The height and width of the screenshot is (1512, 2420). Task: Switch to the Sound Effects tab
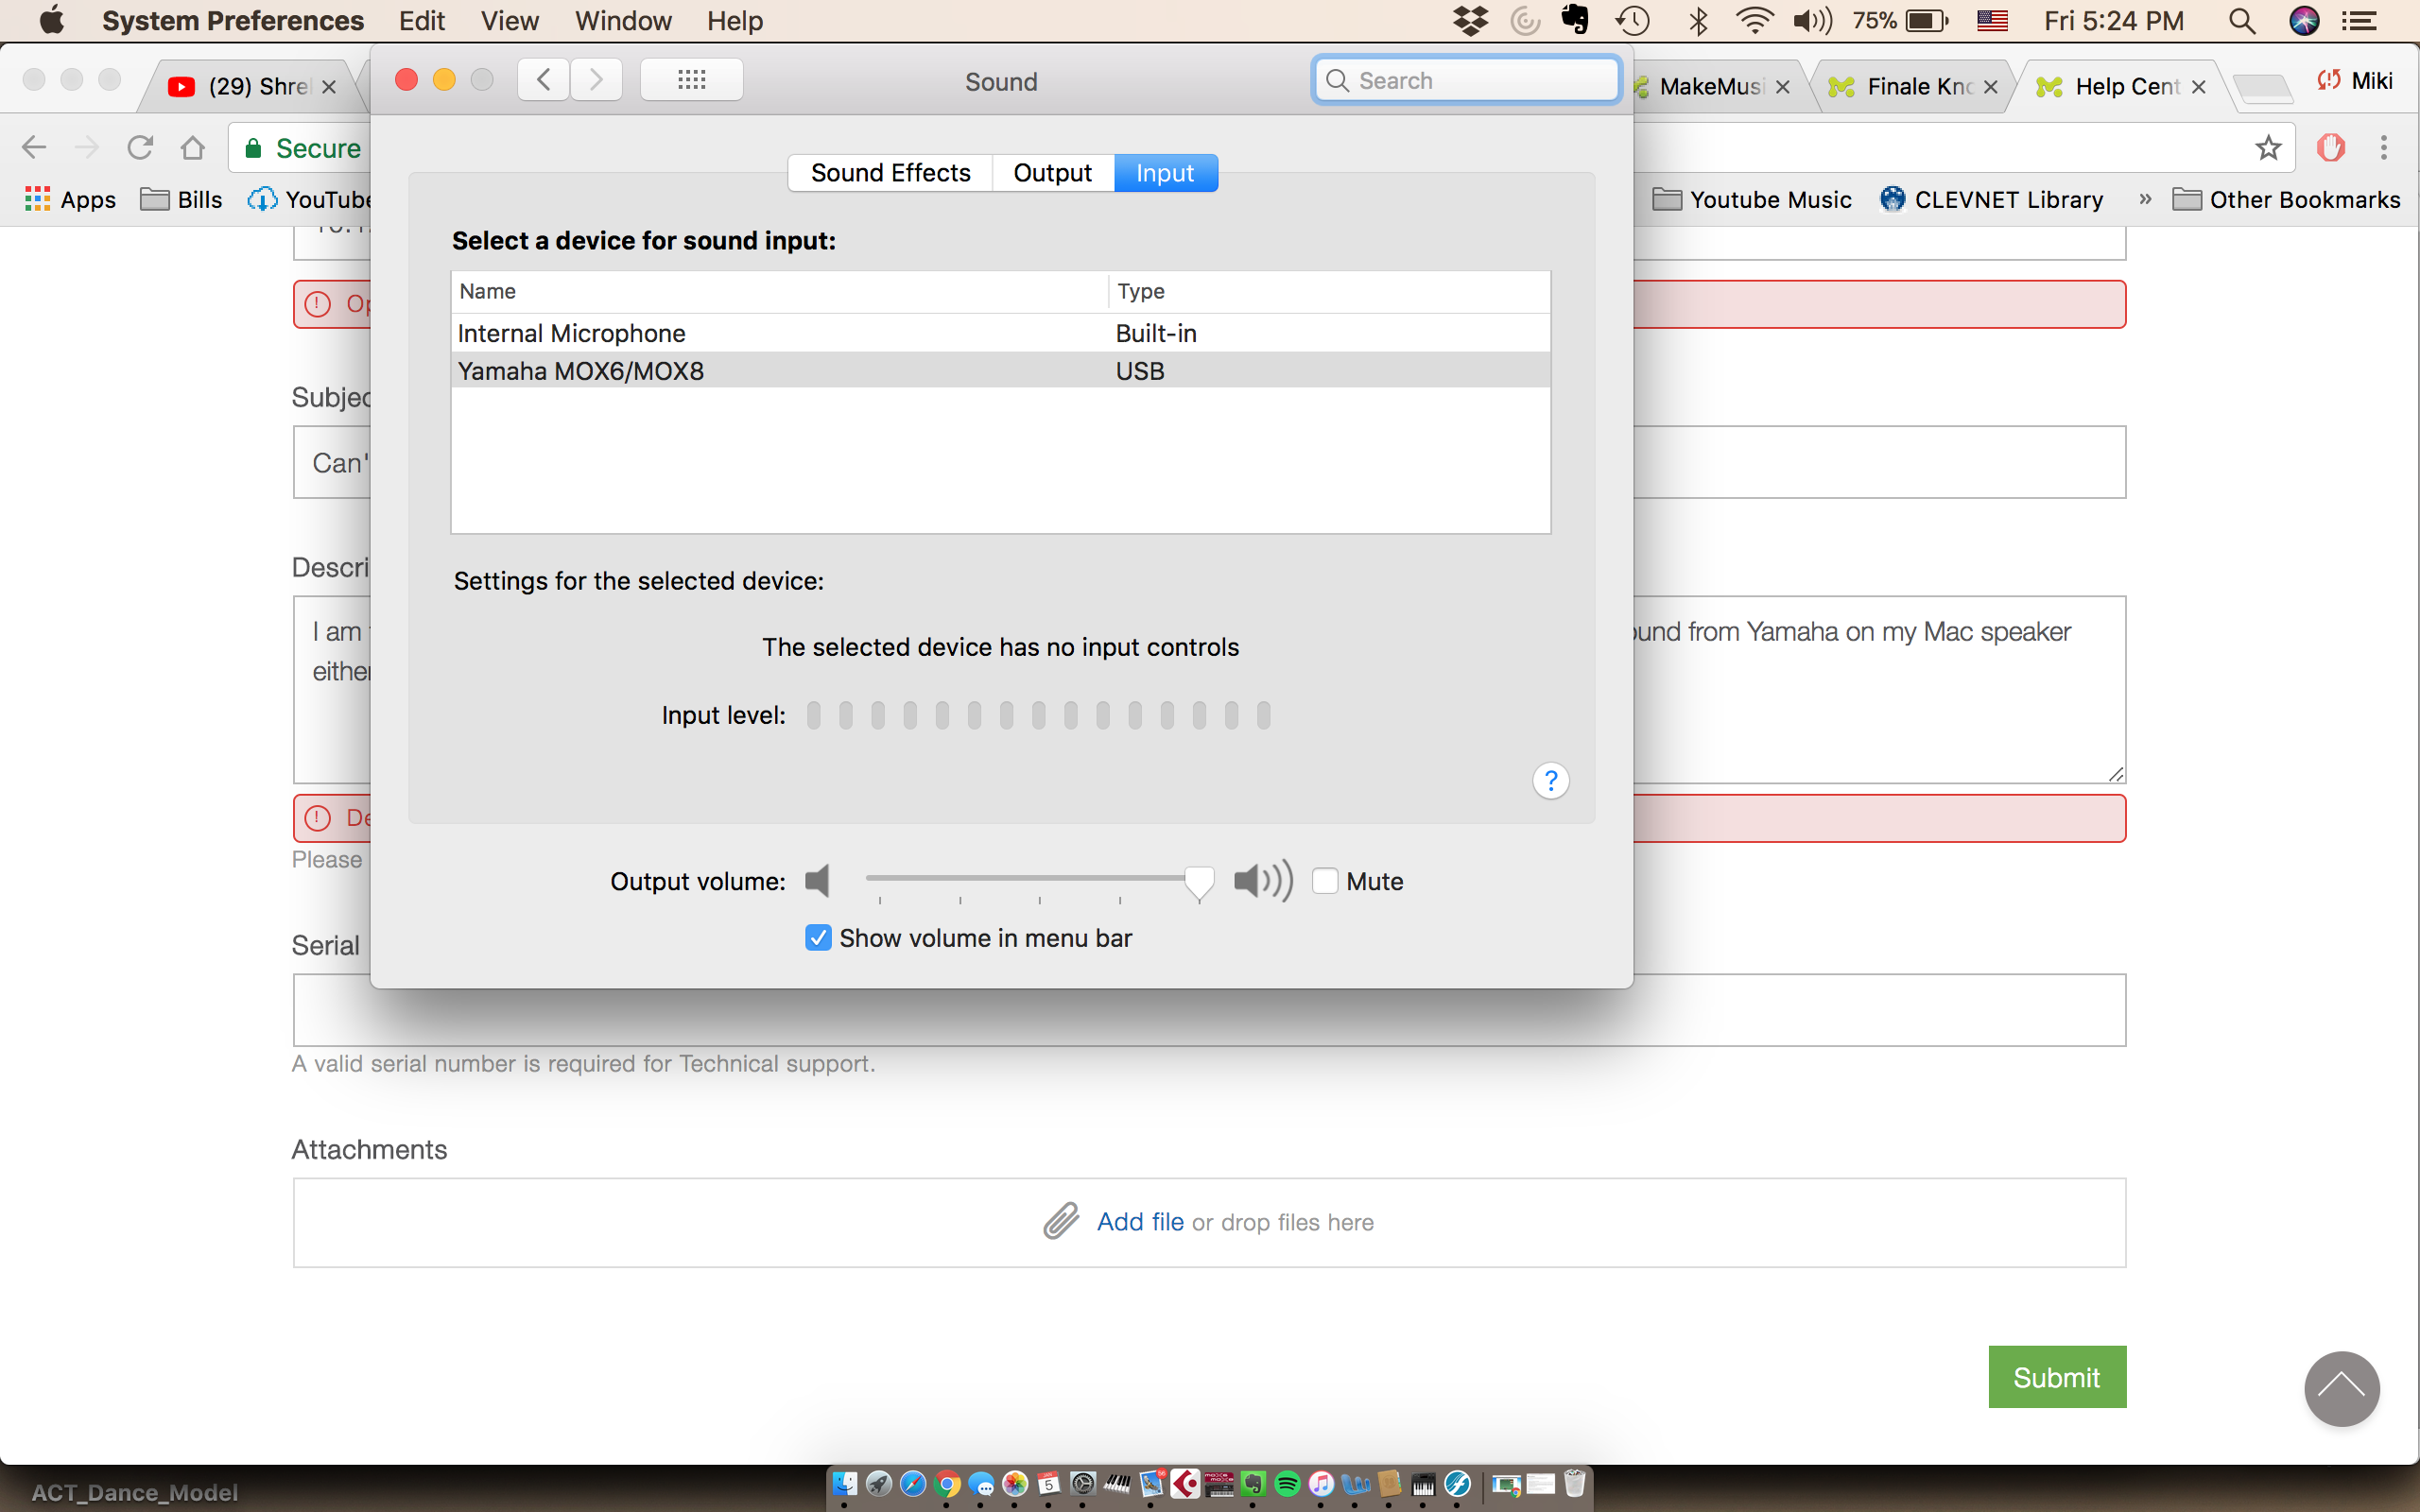click(x=890, y=173)
